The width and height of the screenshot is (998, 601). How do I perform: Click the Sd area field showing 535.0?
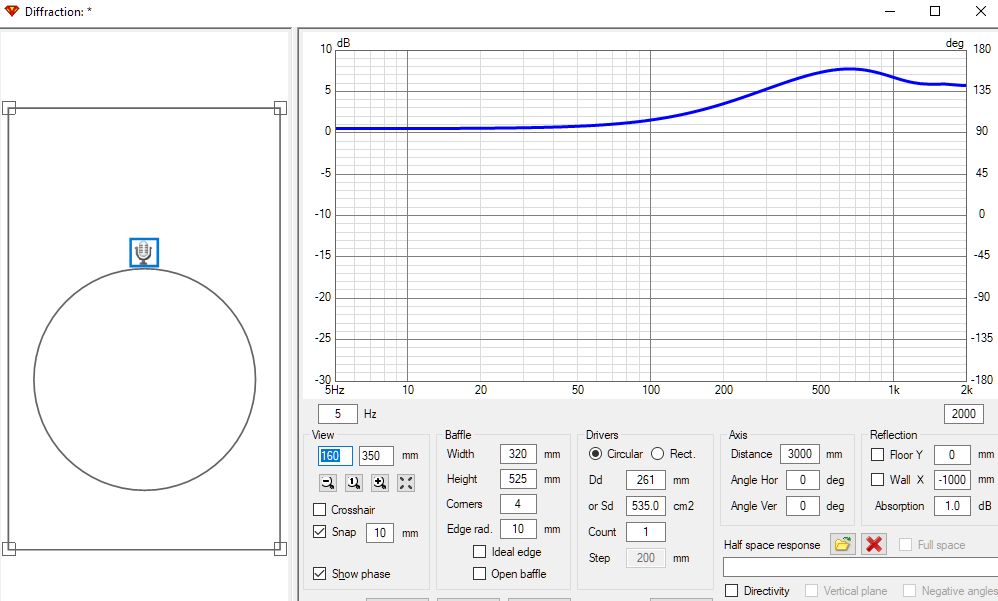(646, 506)
